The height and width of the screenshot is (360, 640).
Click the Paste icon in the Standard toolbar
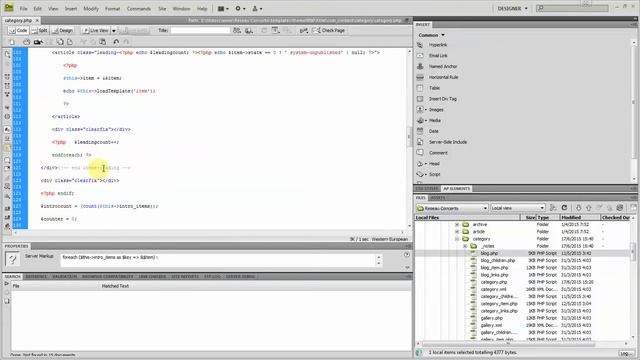(x=102, y=42)
